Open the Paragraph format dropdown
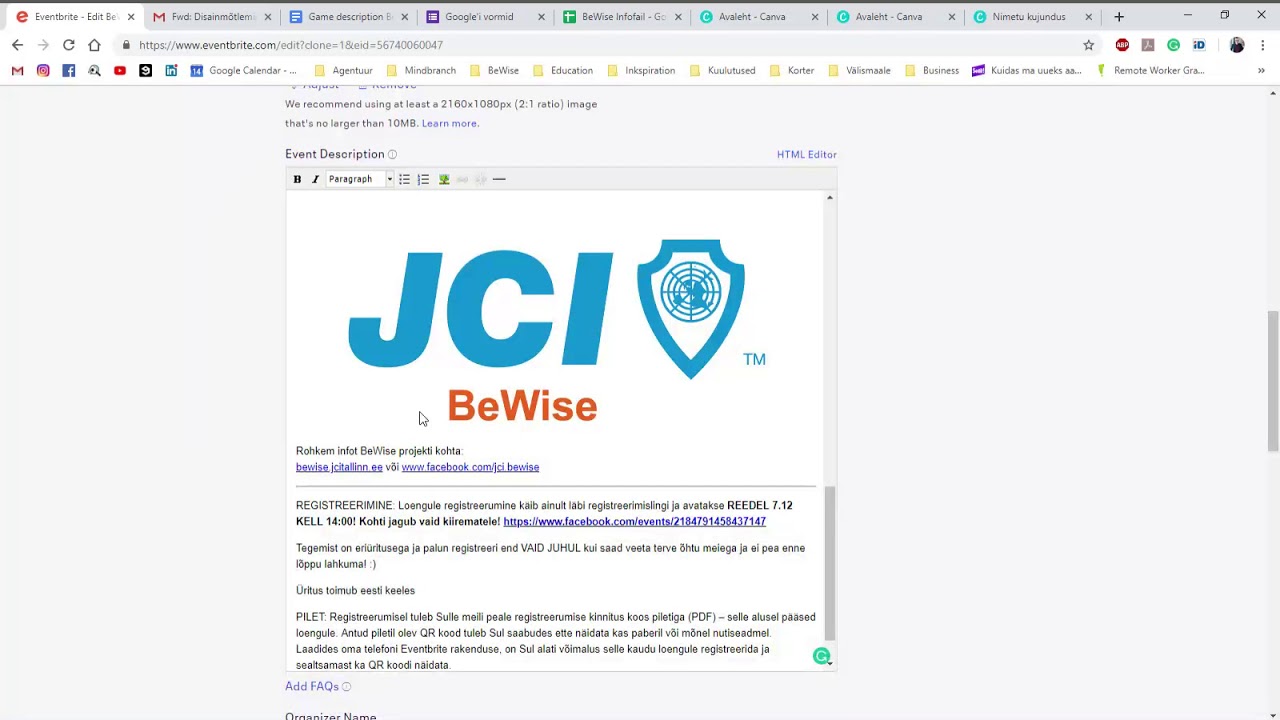Image resolution: width=1280 pixels, height=720 pixels. 360,179
